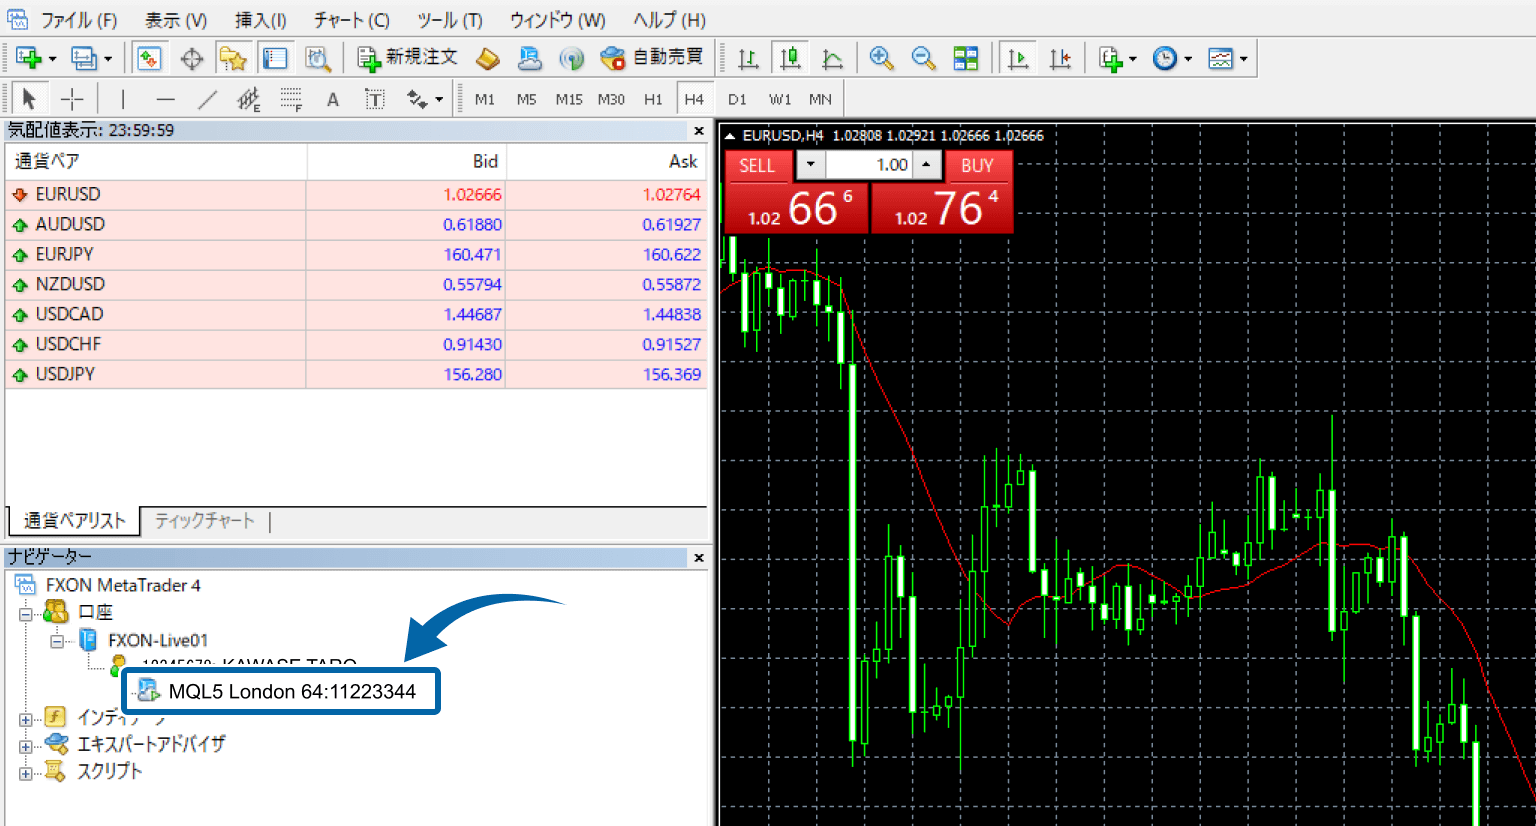The image size is (1536, 826).
Task: Toggle the Market Watch window icon
Action: tap(149, 59)
